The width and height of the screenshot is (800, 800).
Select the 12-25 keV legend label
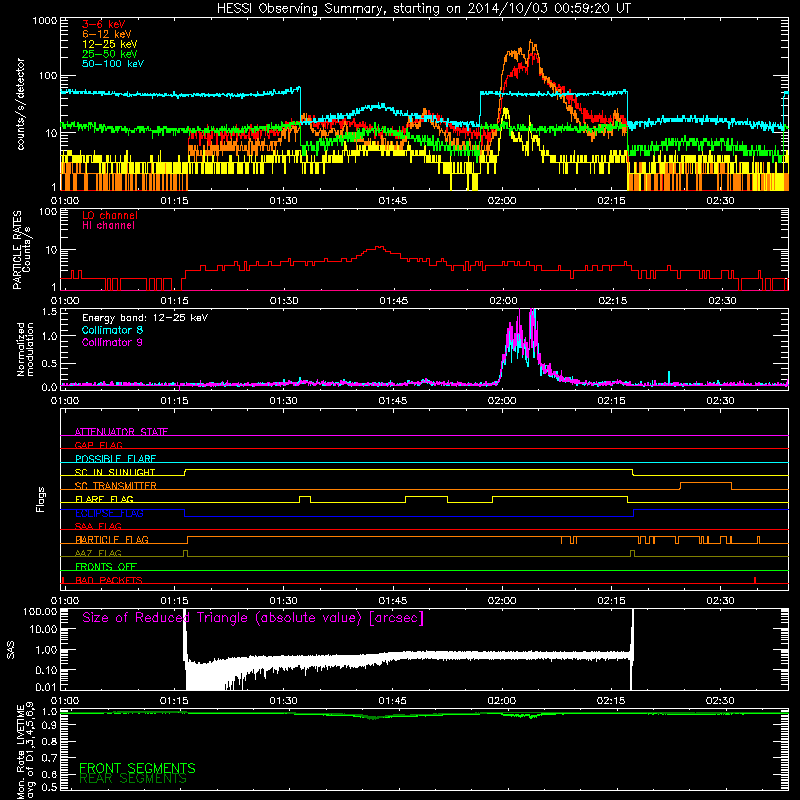pos(110,44)
